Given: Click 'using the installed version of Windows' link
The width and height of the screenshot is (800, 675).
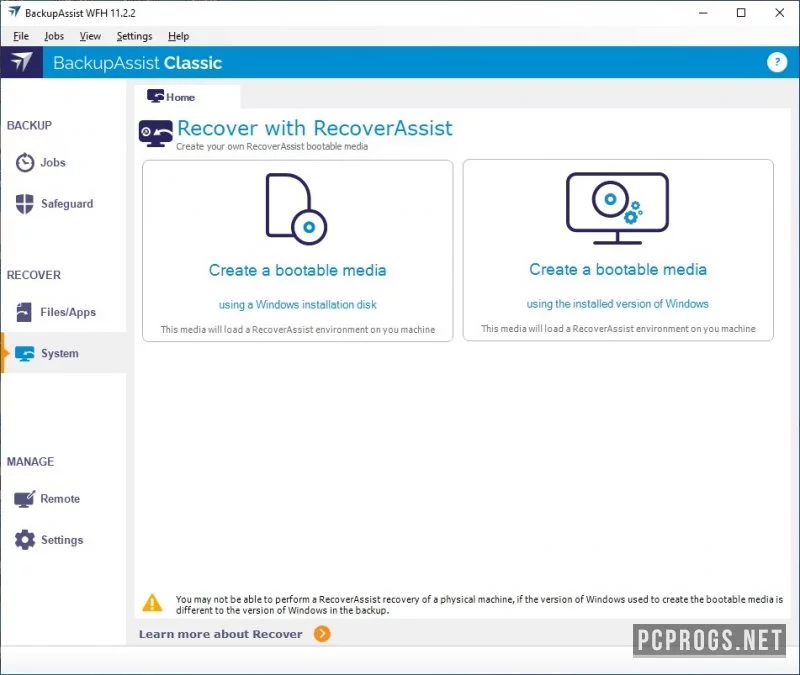Looking at the screenshot, I should 617,304.
